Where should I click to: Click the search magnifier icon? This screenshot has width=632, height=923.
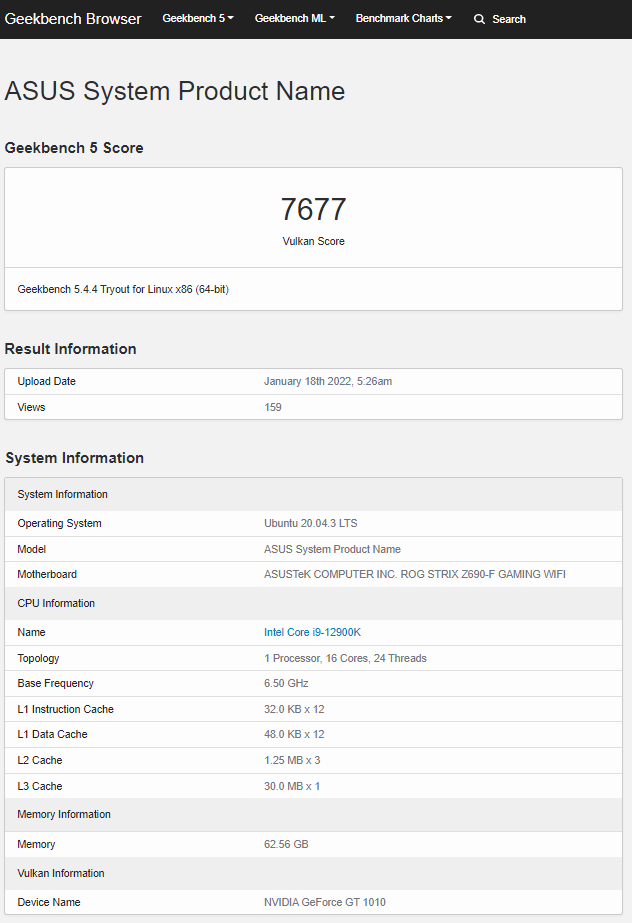pos(480,19)
